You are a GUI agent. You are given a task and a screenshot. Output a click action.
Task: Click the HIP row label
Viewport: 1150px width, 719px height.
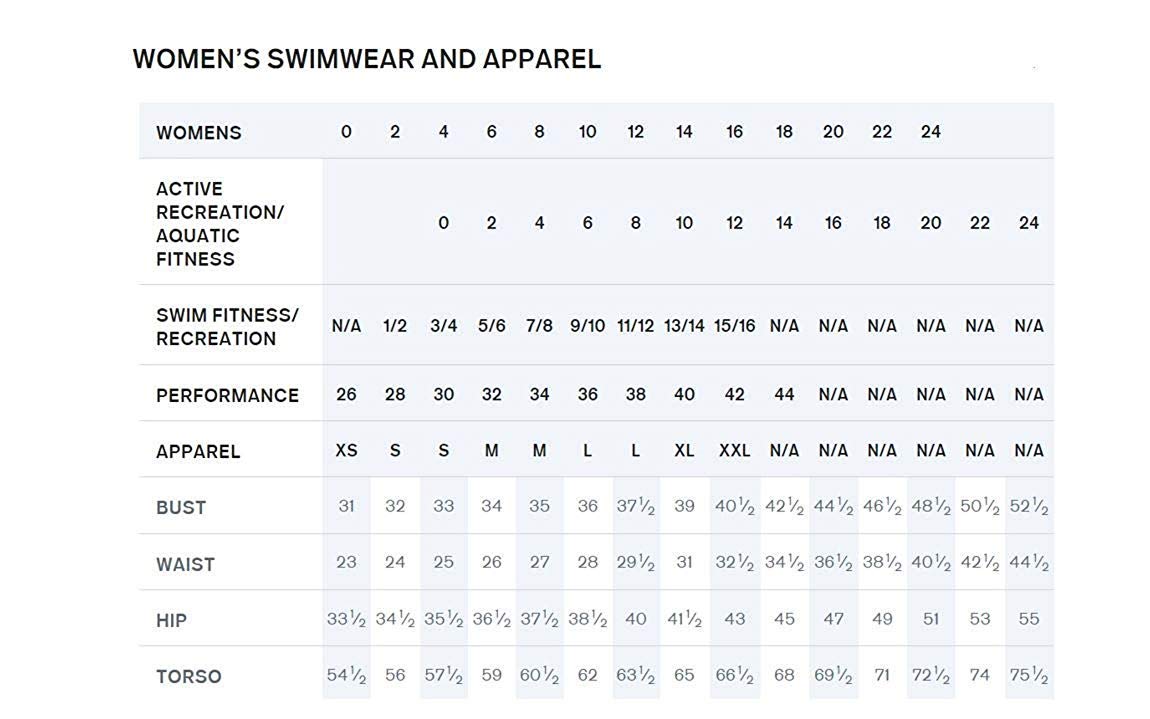(x=171, y=620)
